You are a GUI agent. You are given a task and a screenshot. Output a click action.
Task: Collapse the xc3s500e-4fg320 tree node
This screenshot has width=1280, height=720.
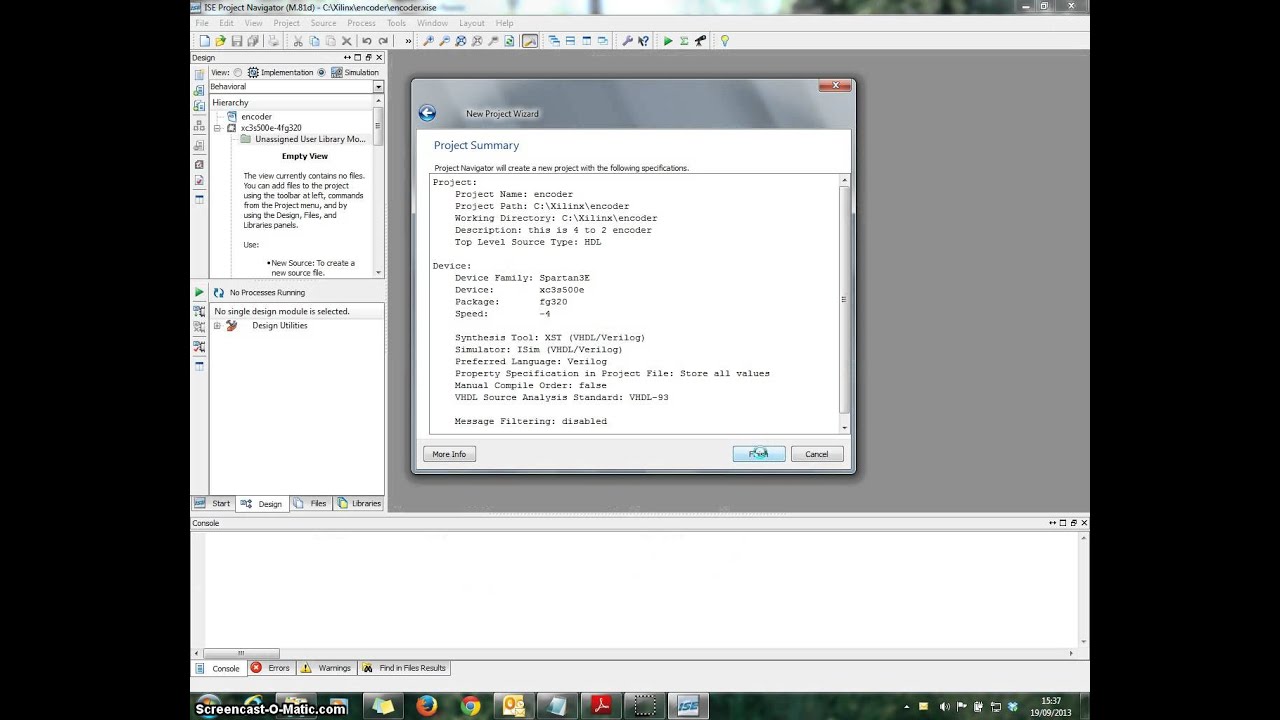pyautogui.click(x=217, y=128)
